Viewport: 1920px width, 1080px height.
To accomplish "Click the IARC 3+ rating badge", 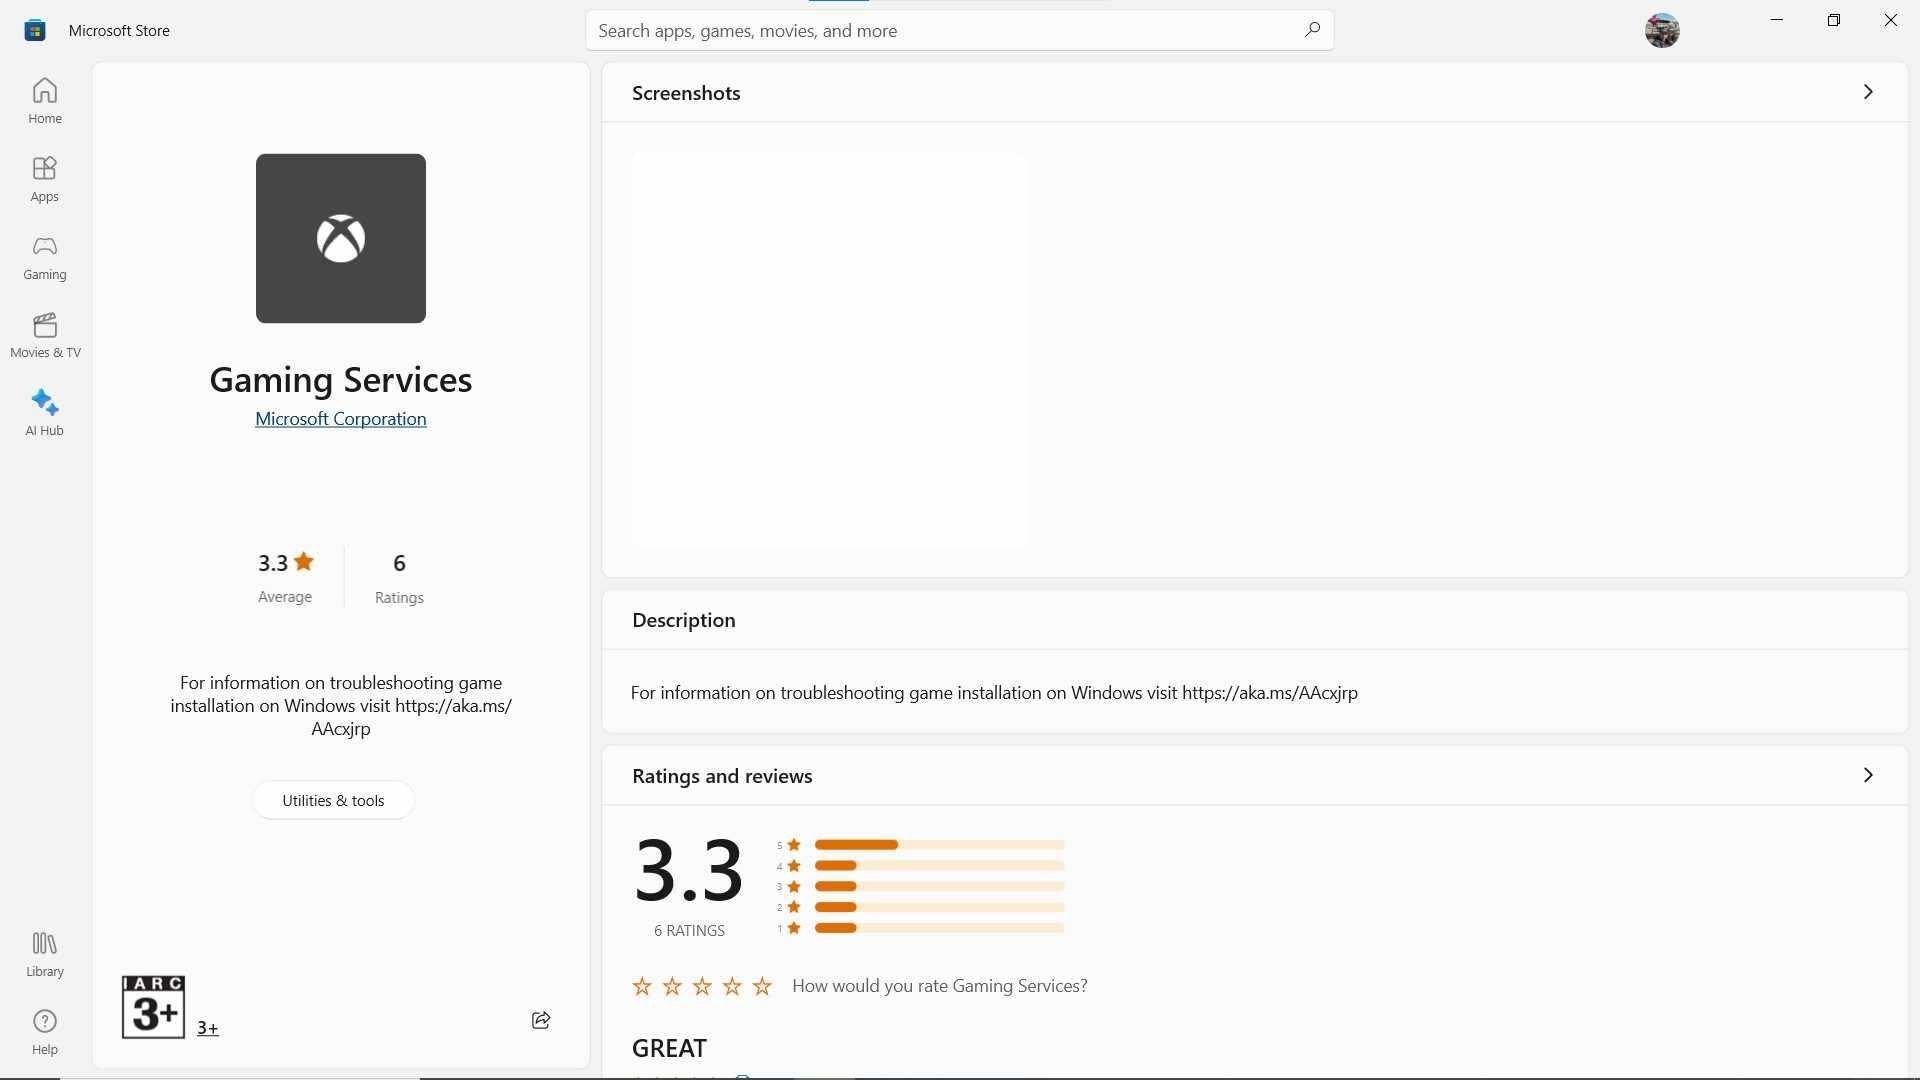I will 153,1007.
